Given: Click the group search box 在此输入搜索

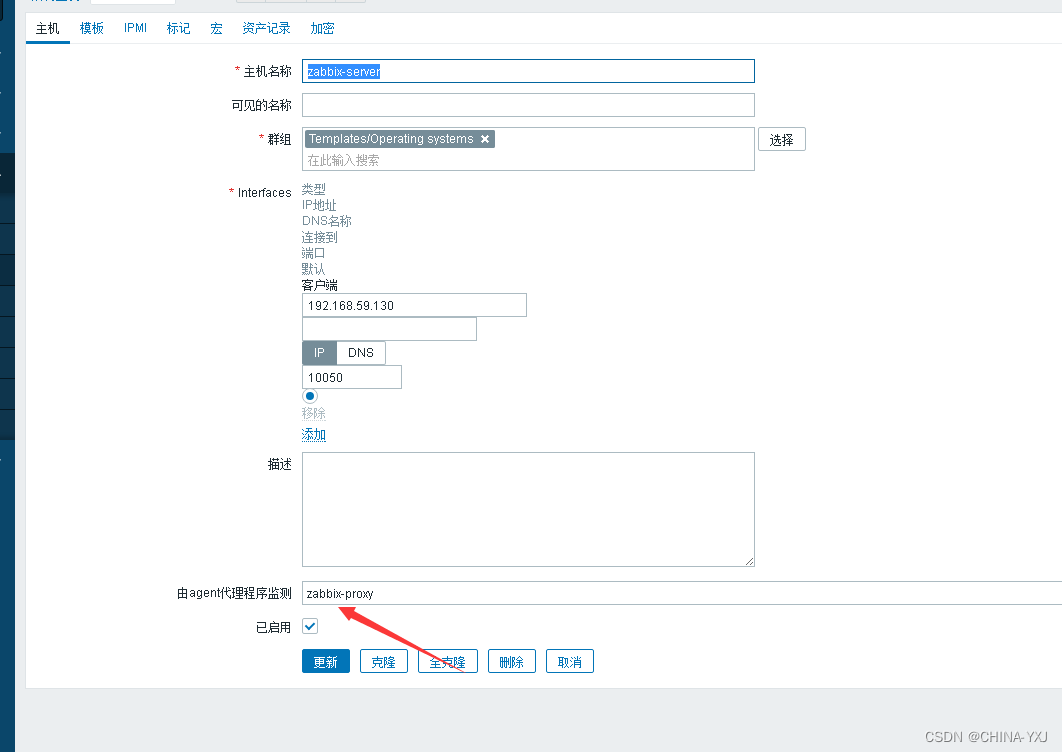Looking at the screenshot, I should click(528, 161).
